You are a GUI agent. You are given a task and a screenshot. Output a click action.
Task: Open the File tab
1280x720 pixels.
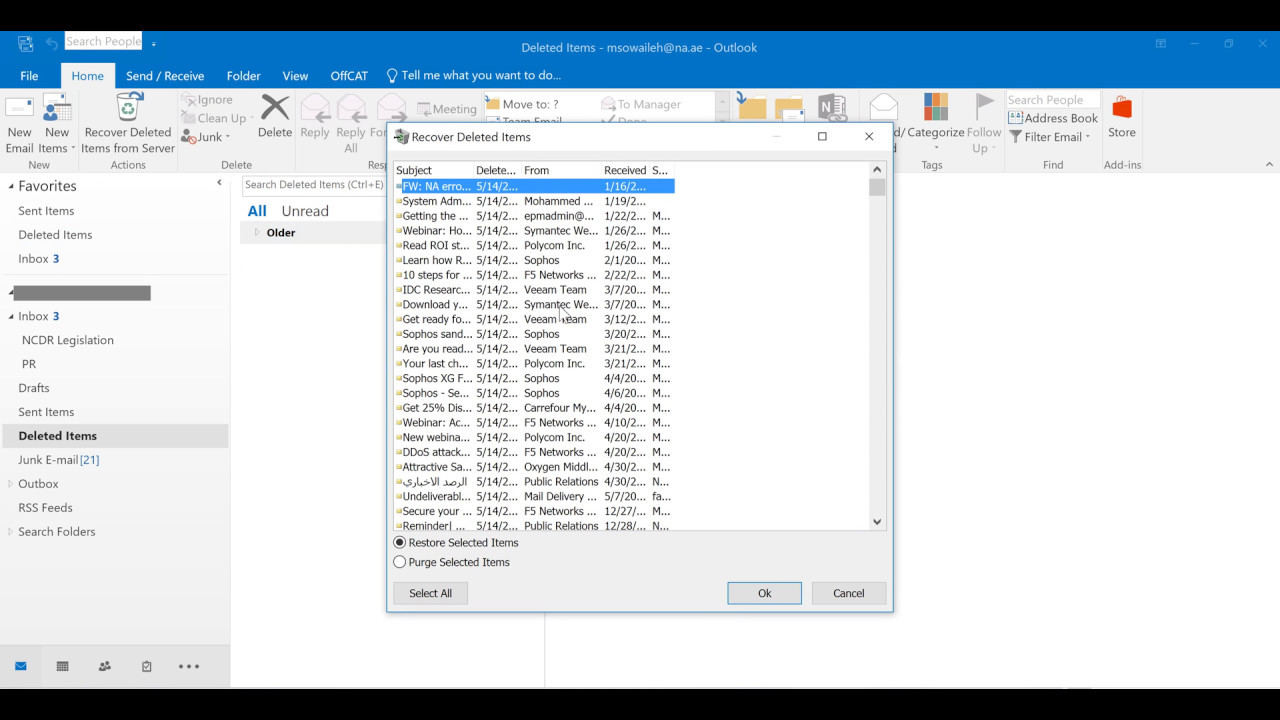coord(29,76)
